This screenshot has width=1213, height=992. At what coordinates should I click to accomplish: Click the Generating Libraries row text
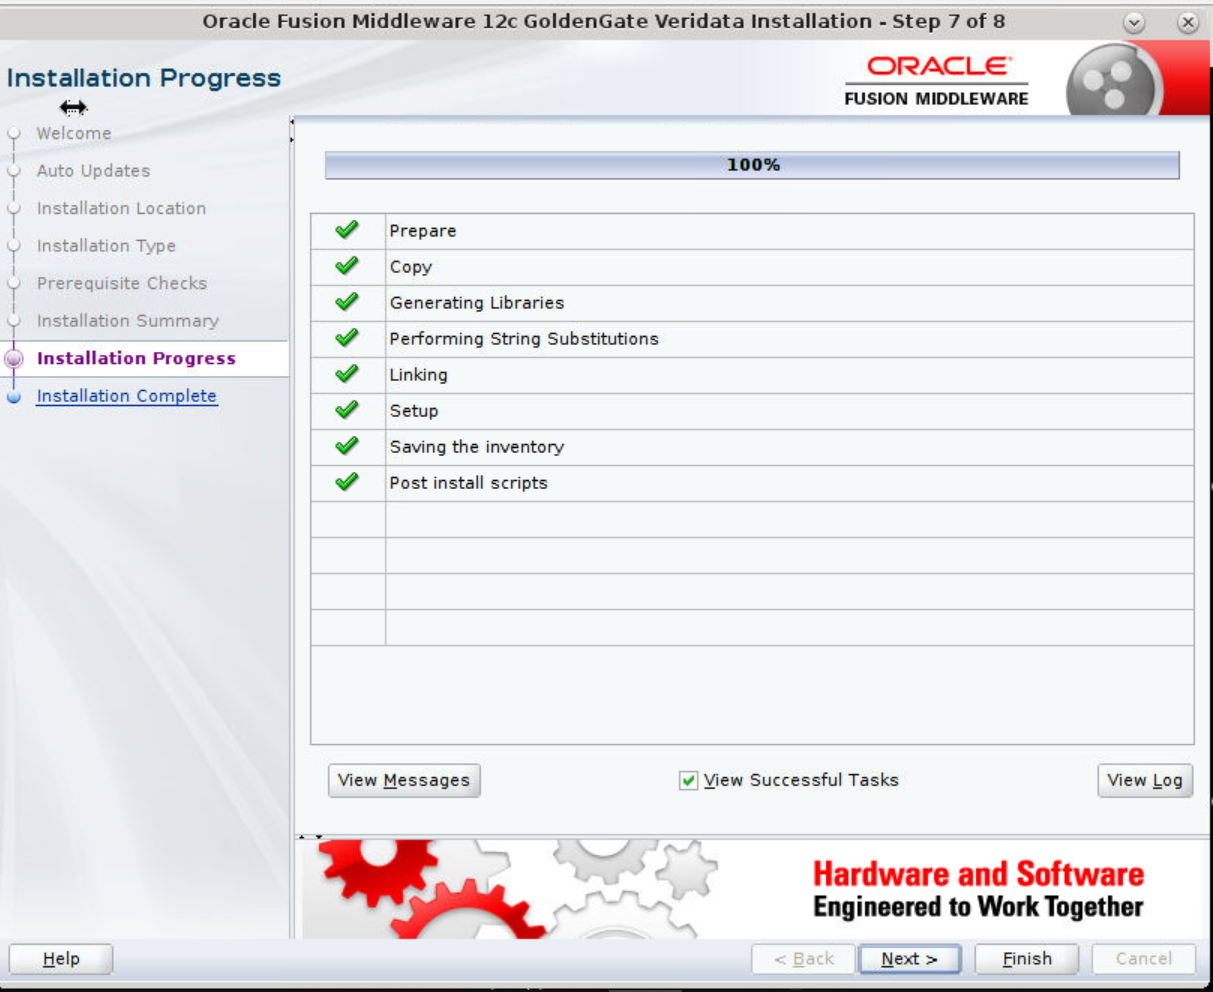coord(477,303)
